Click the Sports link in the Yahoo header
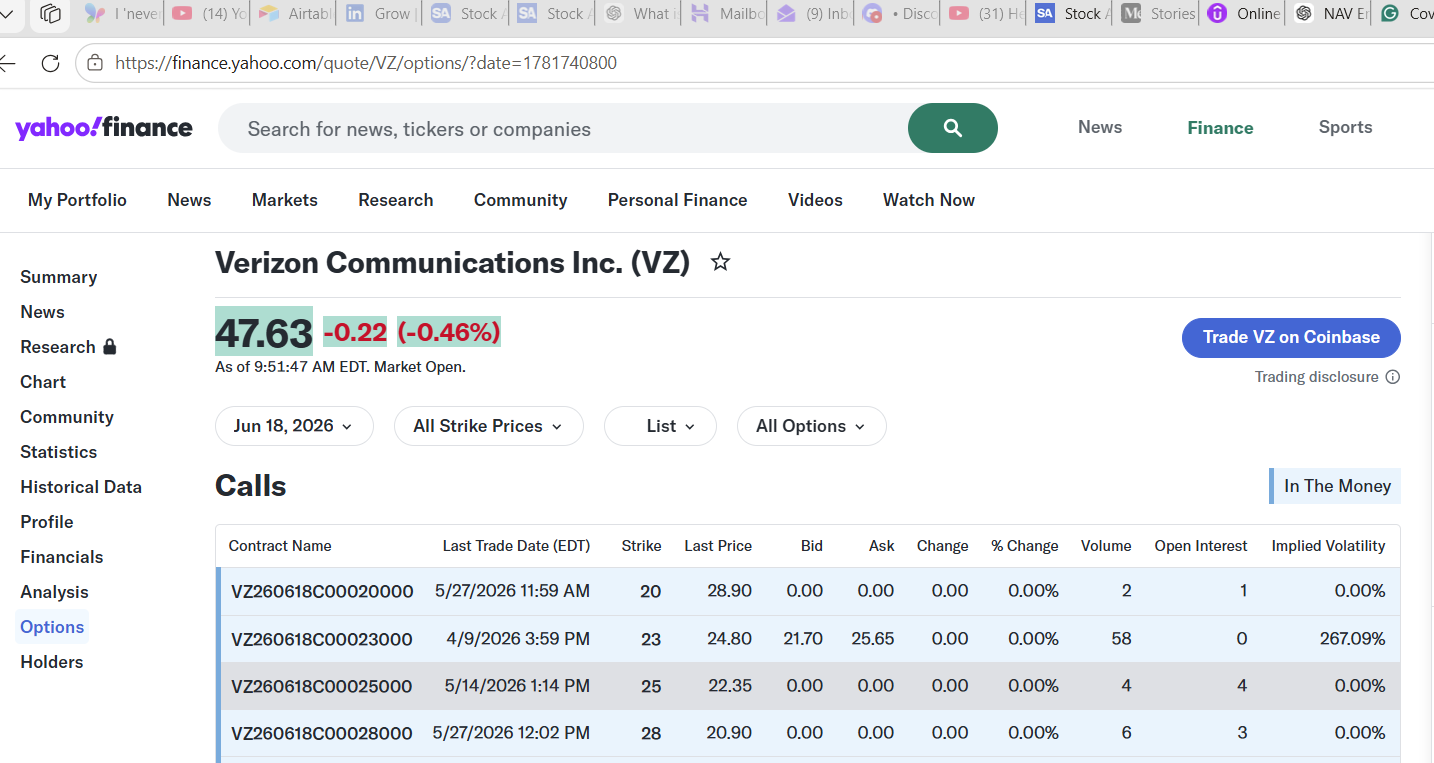This screenshot has width=1434, height=763. pyautogui.click(x=1345, y=127)
